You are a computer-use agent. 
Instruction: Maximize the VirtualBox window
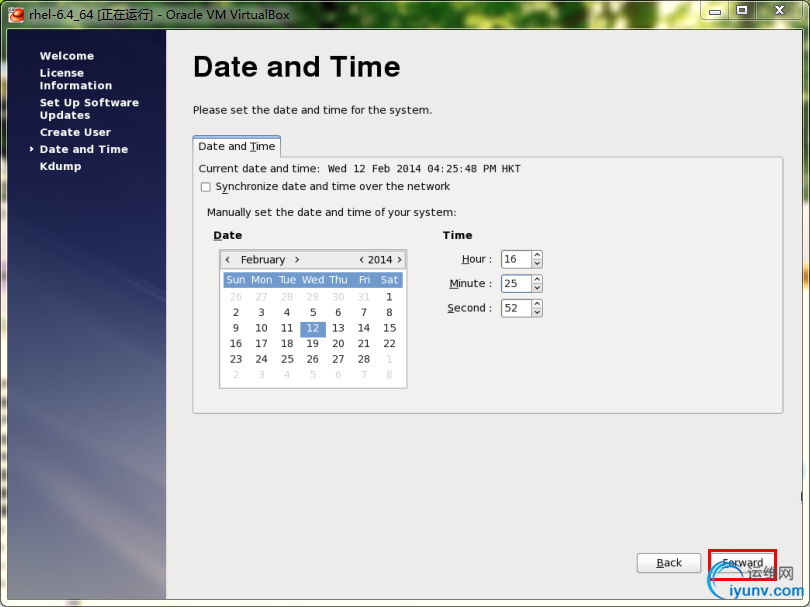pos(742,11)
